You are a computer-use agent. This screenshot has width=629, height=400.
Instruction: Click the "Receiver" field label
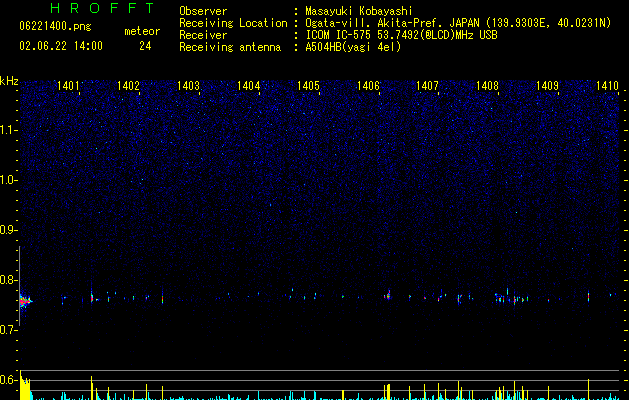203,35
